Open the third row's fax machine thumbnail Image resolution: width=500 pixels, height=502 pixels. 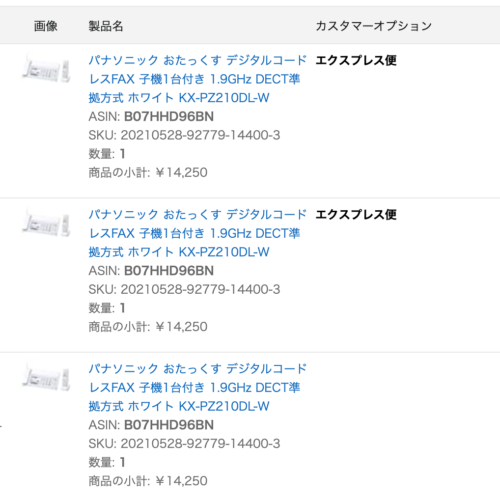(46, 378)
